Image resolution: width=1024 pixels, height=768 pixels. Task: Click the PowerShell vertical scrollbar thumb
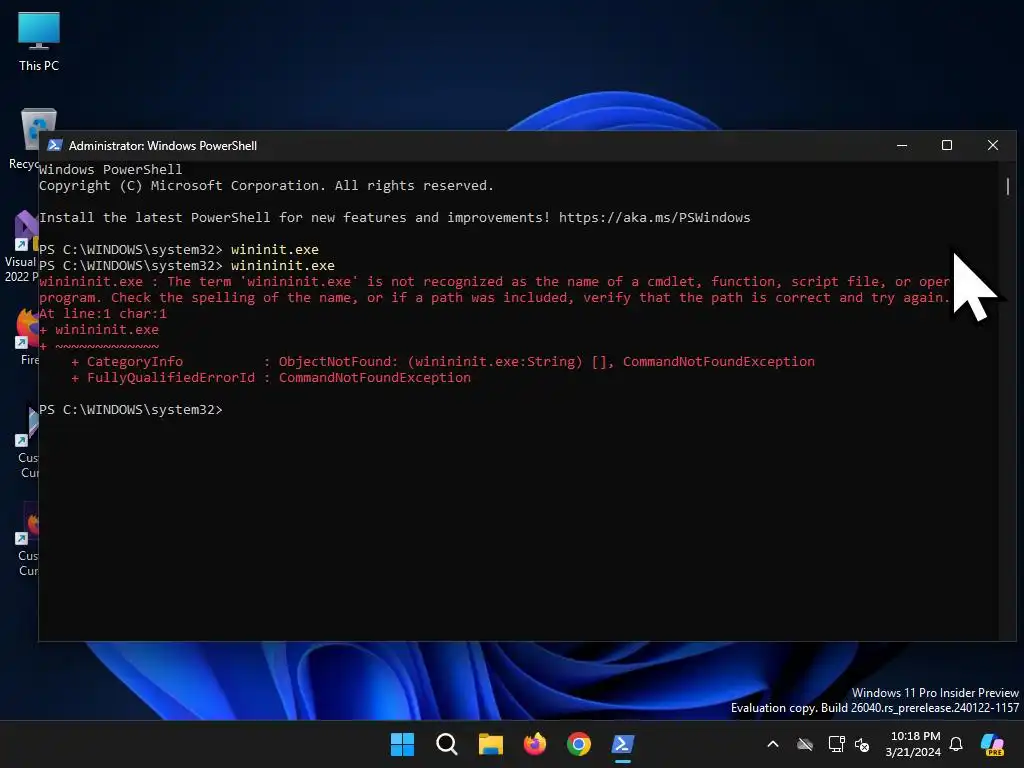(x=1008, y=186)
